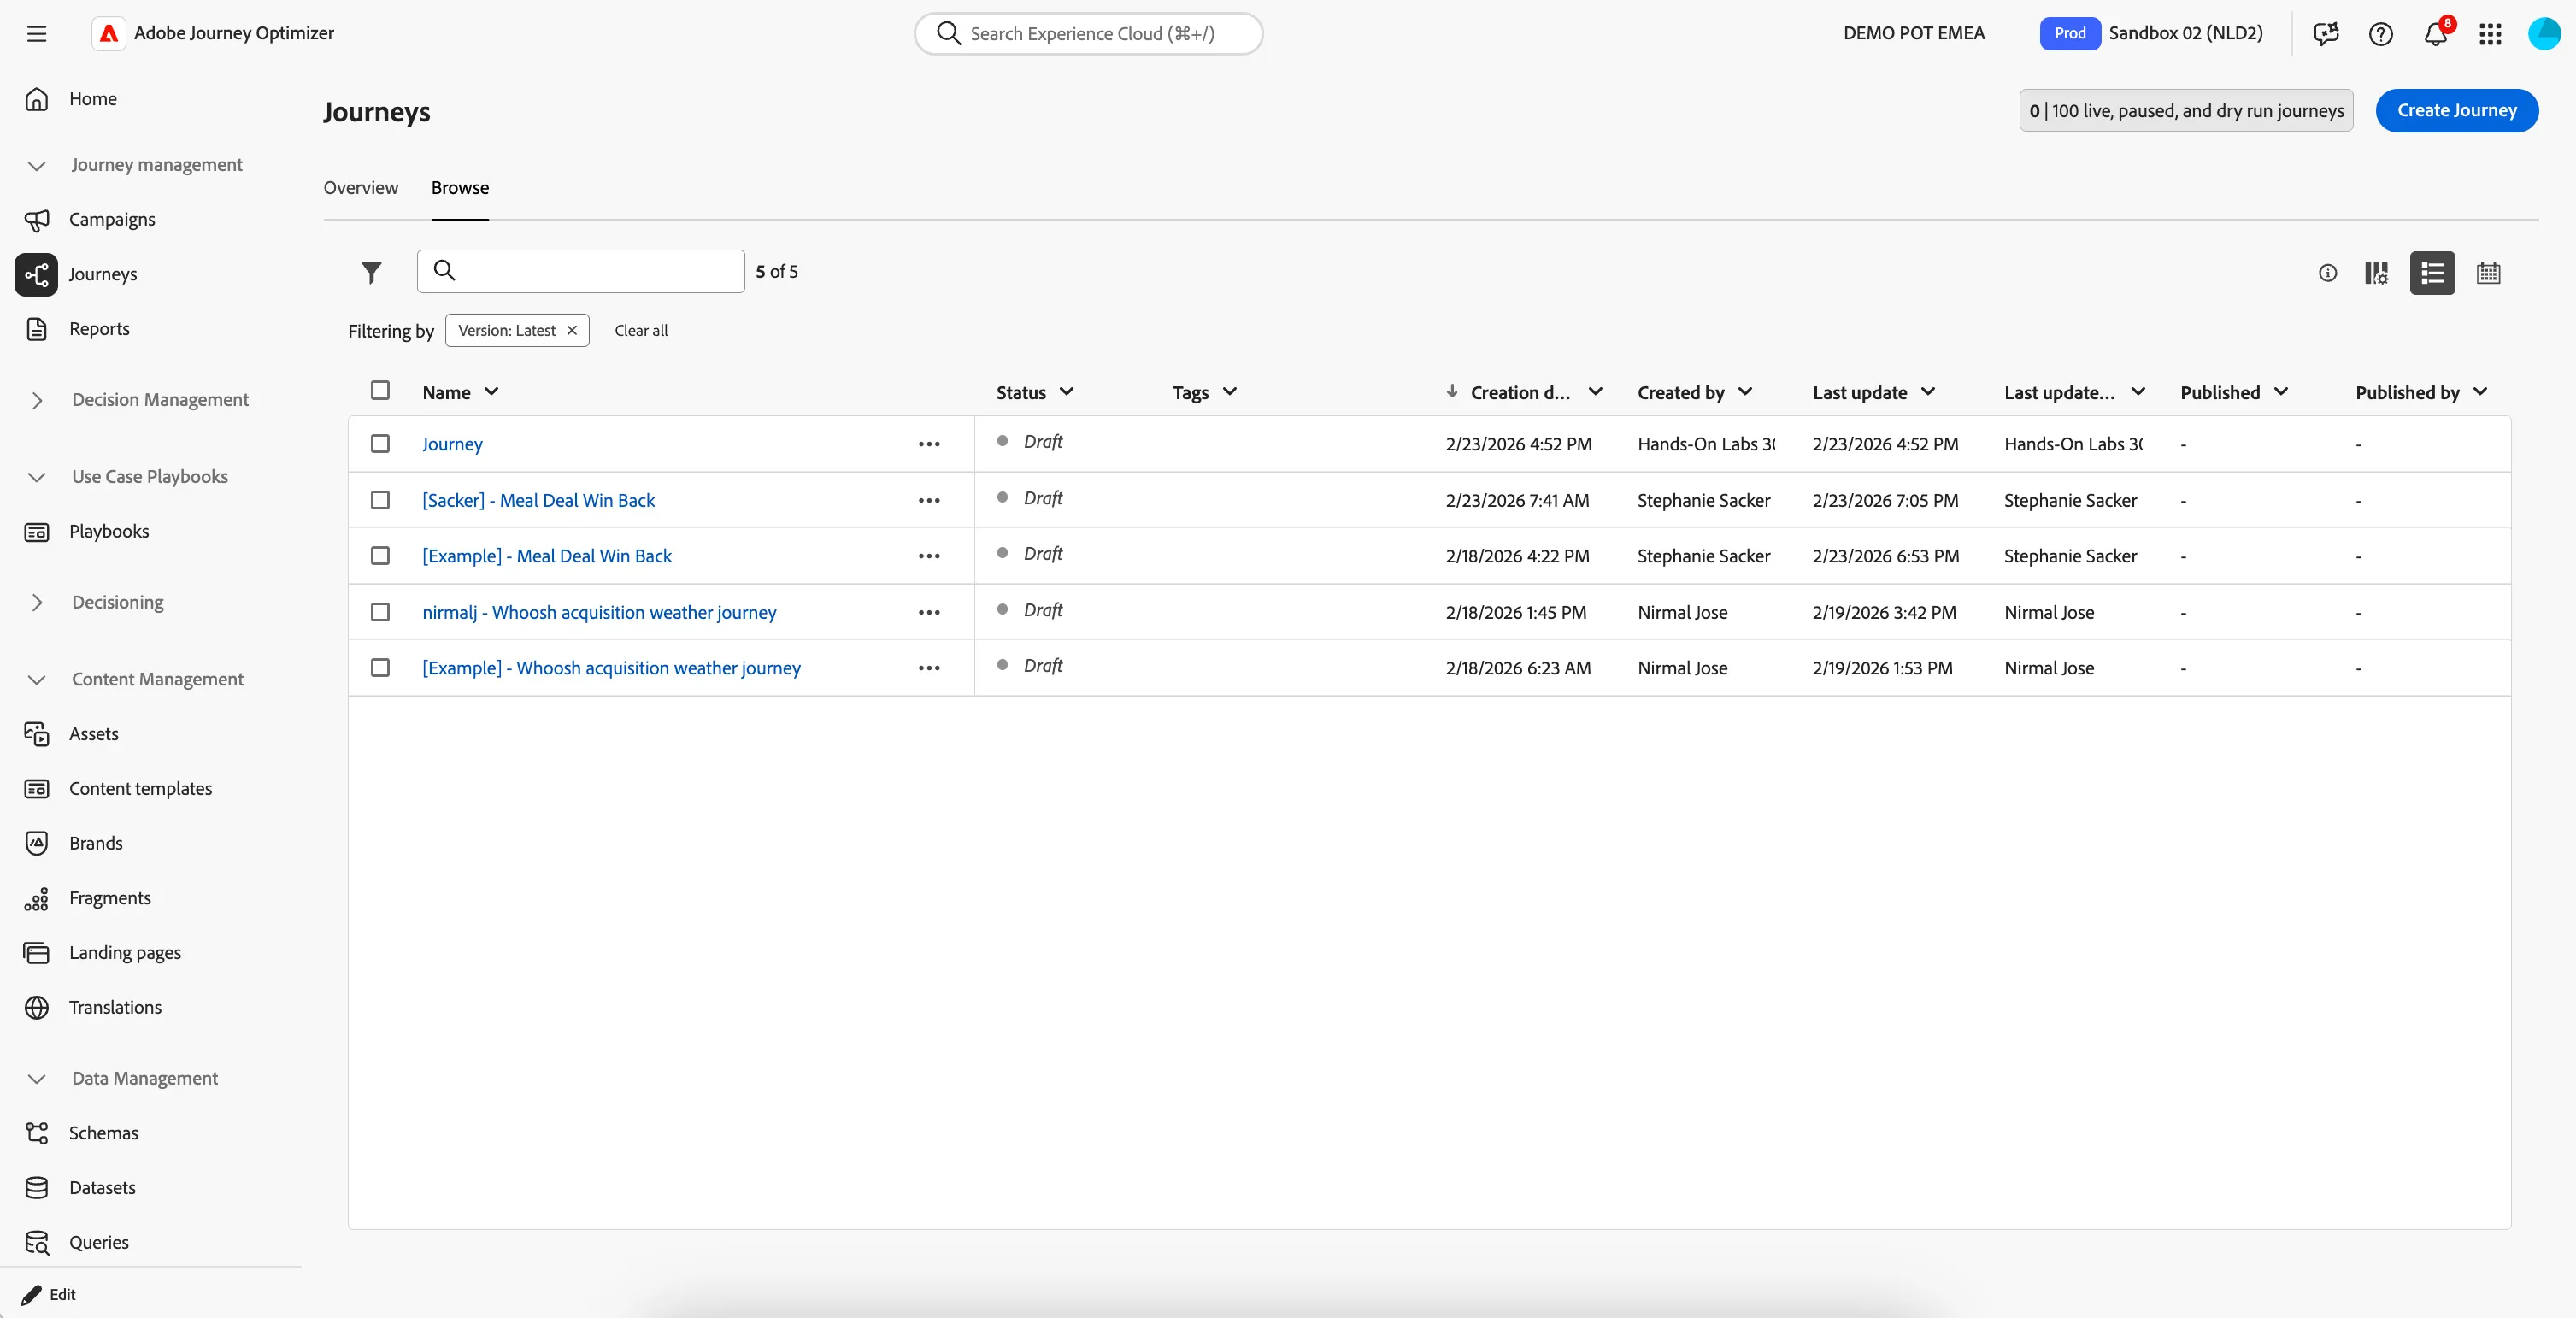Open the [Example] - Meal Deal Win Back journey link
Viewport: 2576px width, 1318px height.
click(547, 556)
